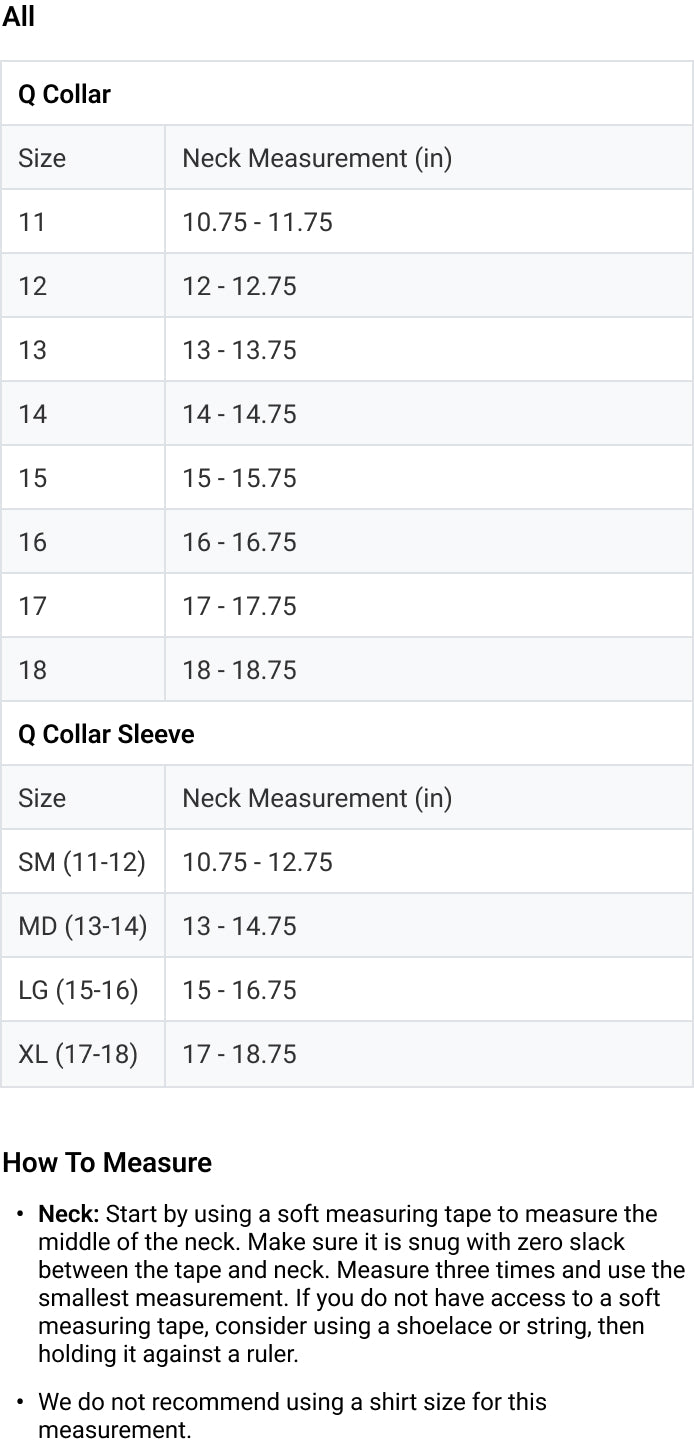The height and width of the screenshot is (1444, 694).
Task: Select the "Q Collar" table header
Action: (64, 94)
